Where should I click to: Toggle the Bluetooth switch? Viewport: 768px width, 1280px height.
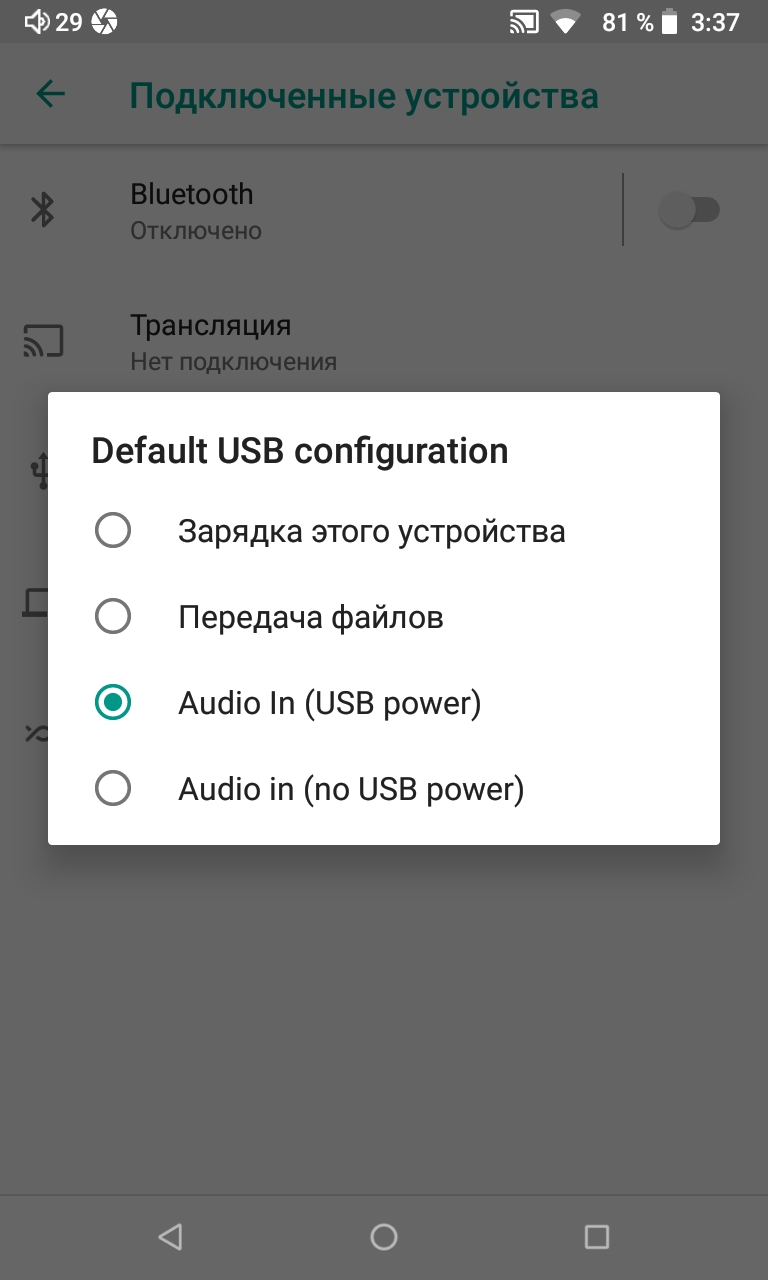pyautogui.click(x=689, y=210)
